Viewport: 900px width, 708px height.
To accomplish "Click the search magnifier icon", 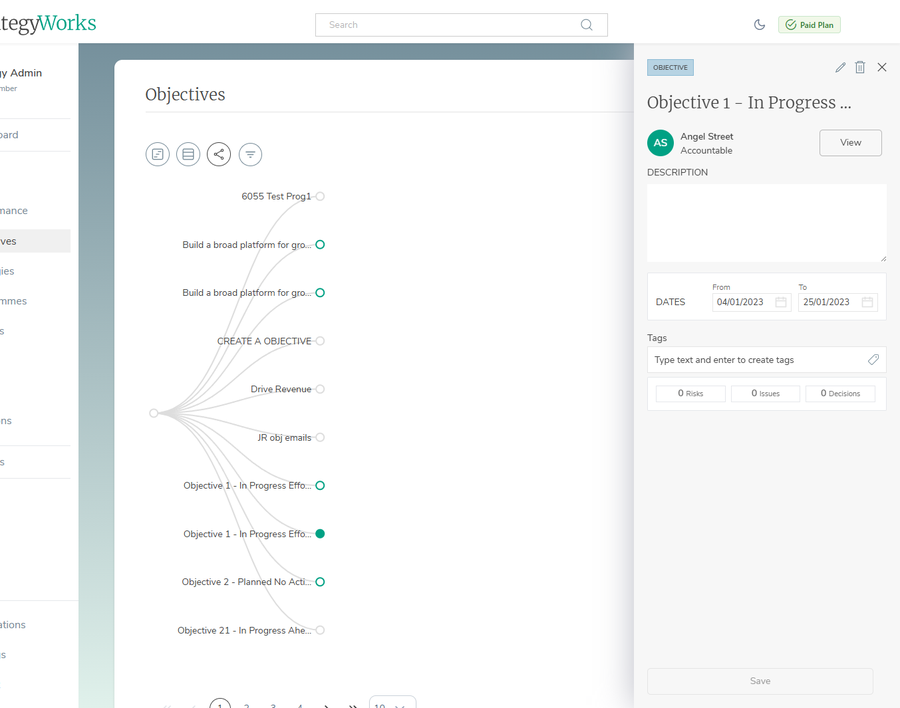I will (x=587, y=25).
